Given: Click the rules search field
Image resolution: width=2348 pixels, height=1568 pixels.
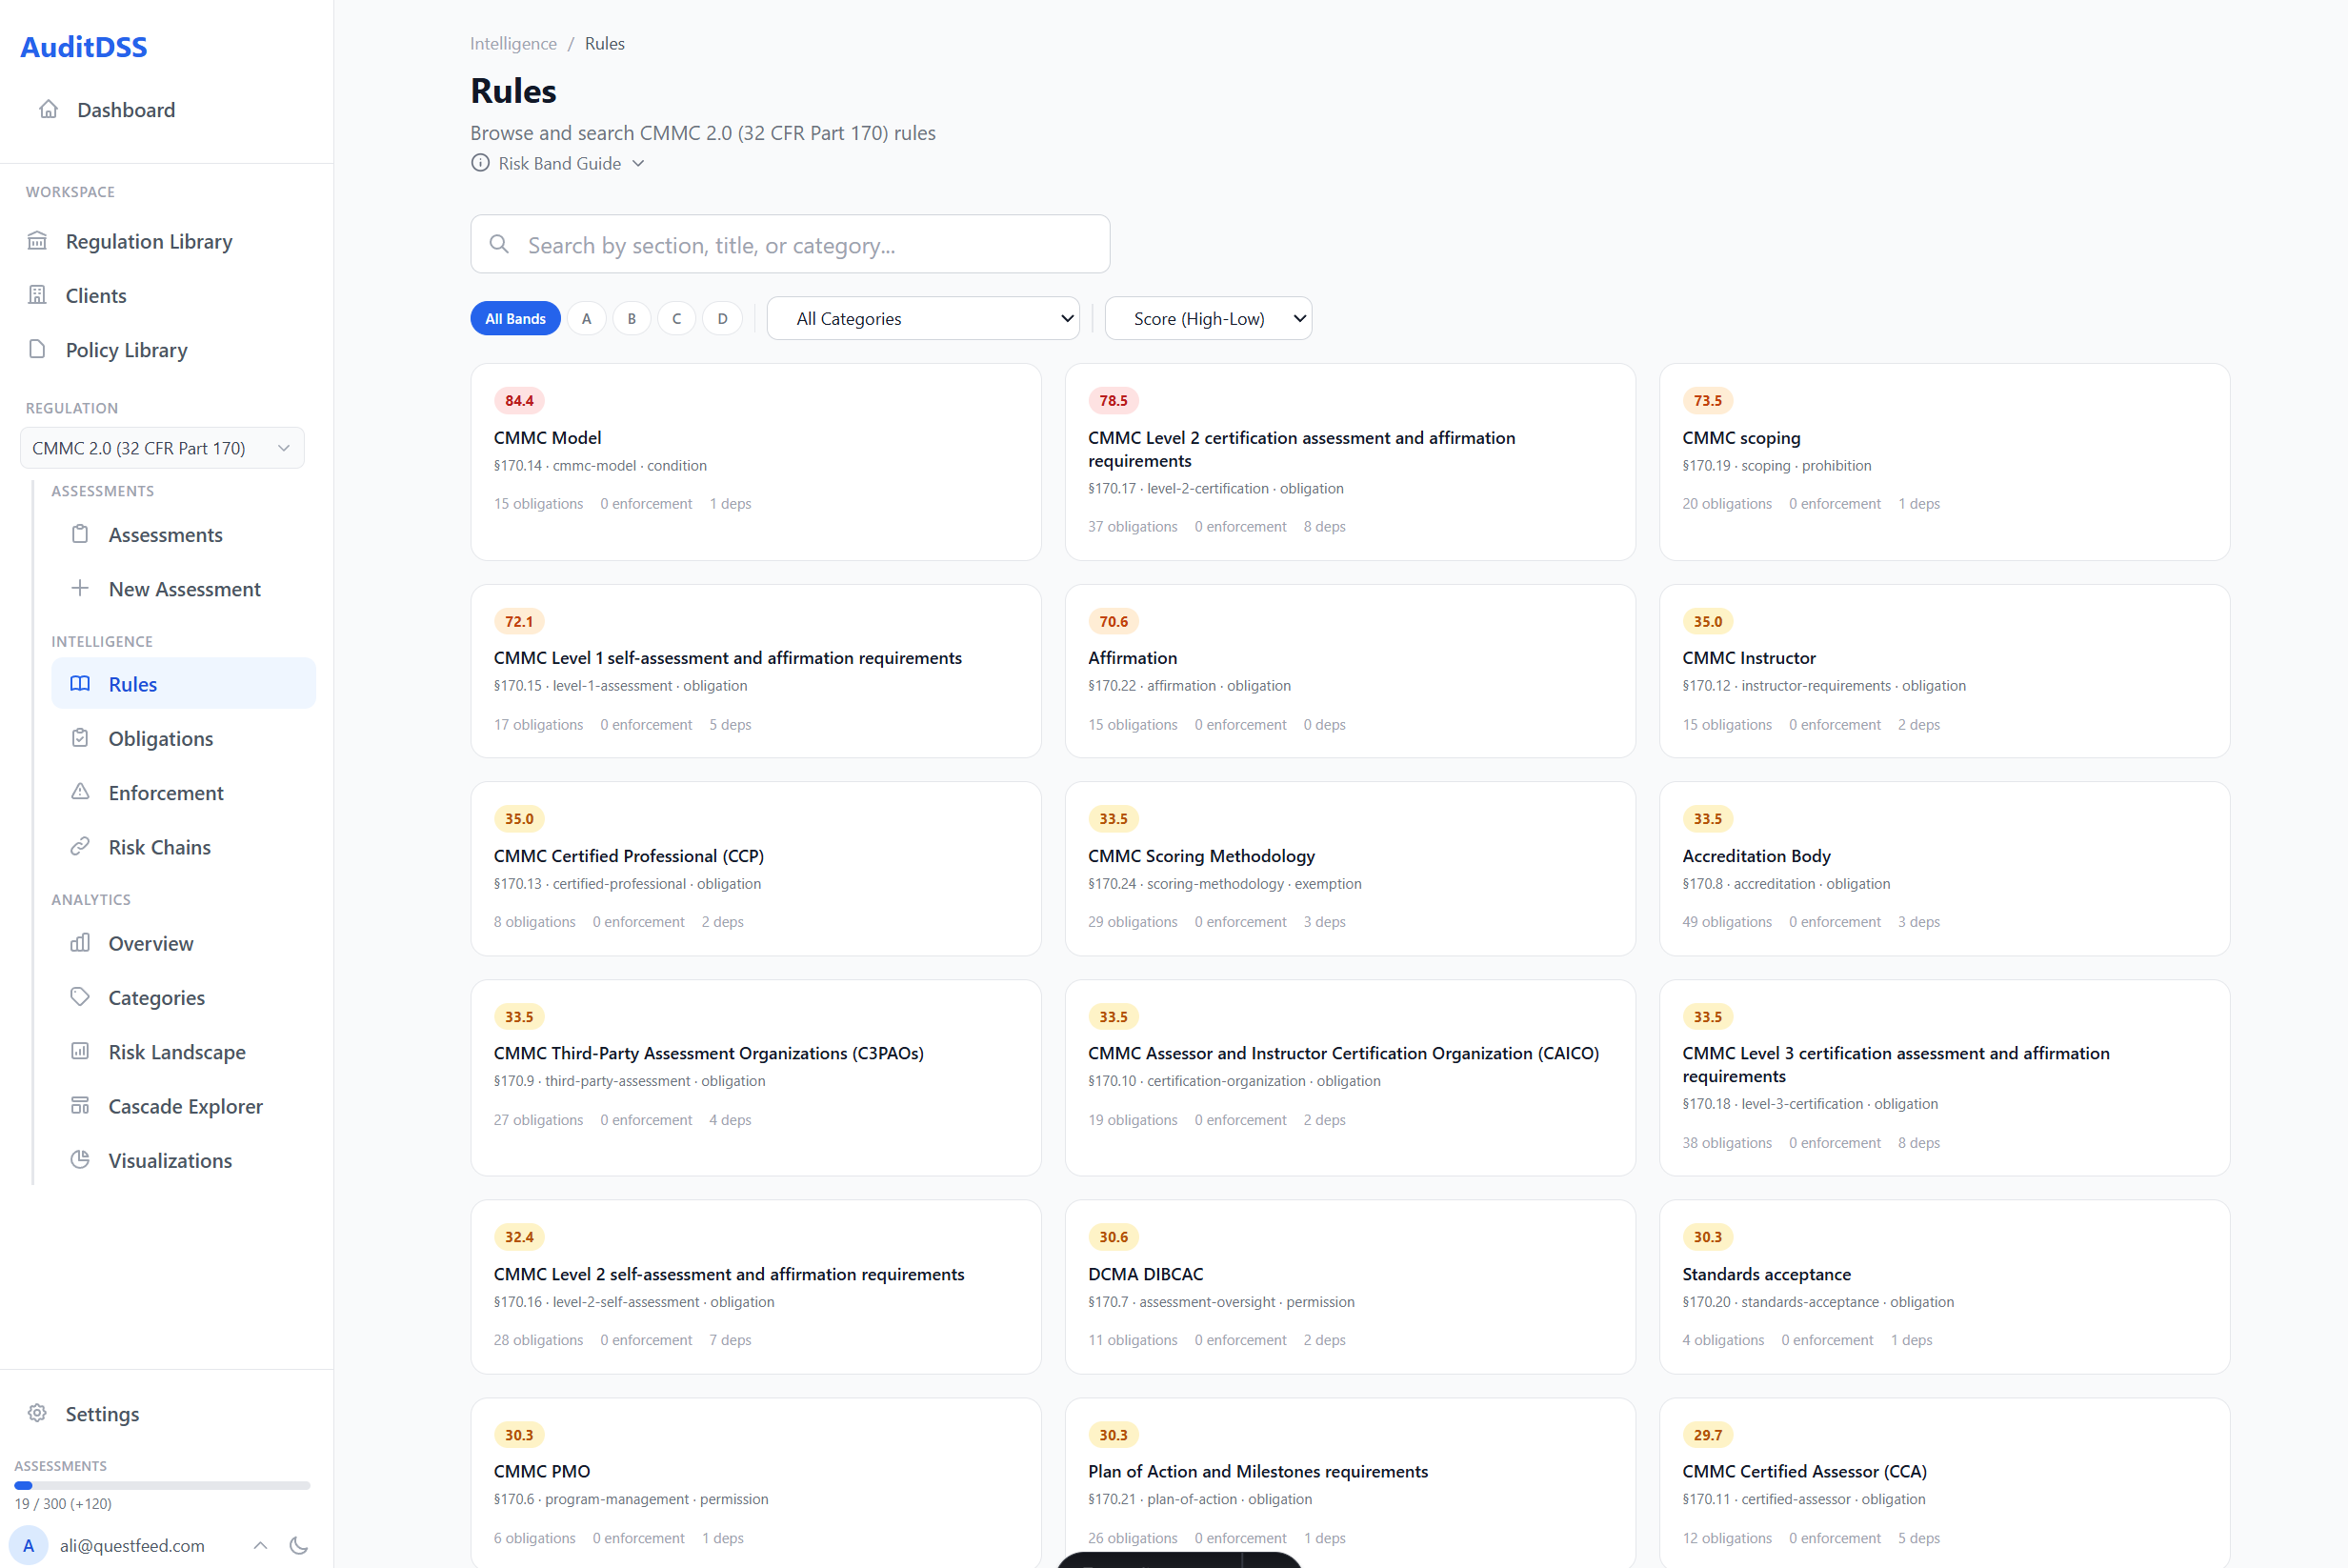Looking at the screenshot, I should tap(789, 244).
